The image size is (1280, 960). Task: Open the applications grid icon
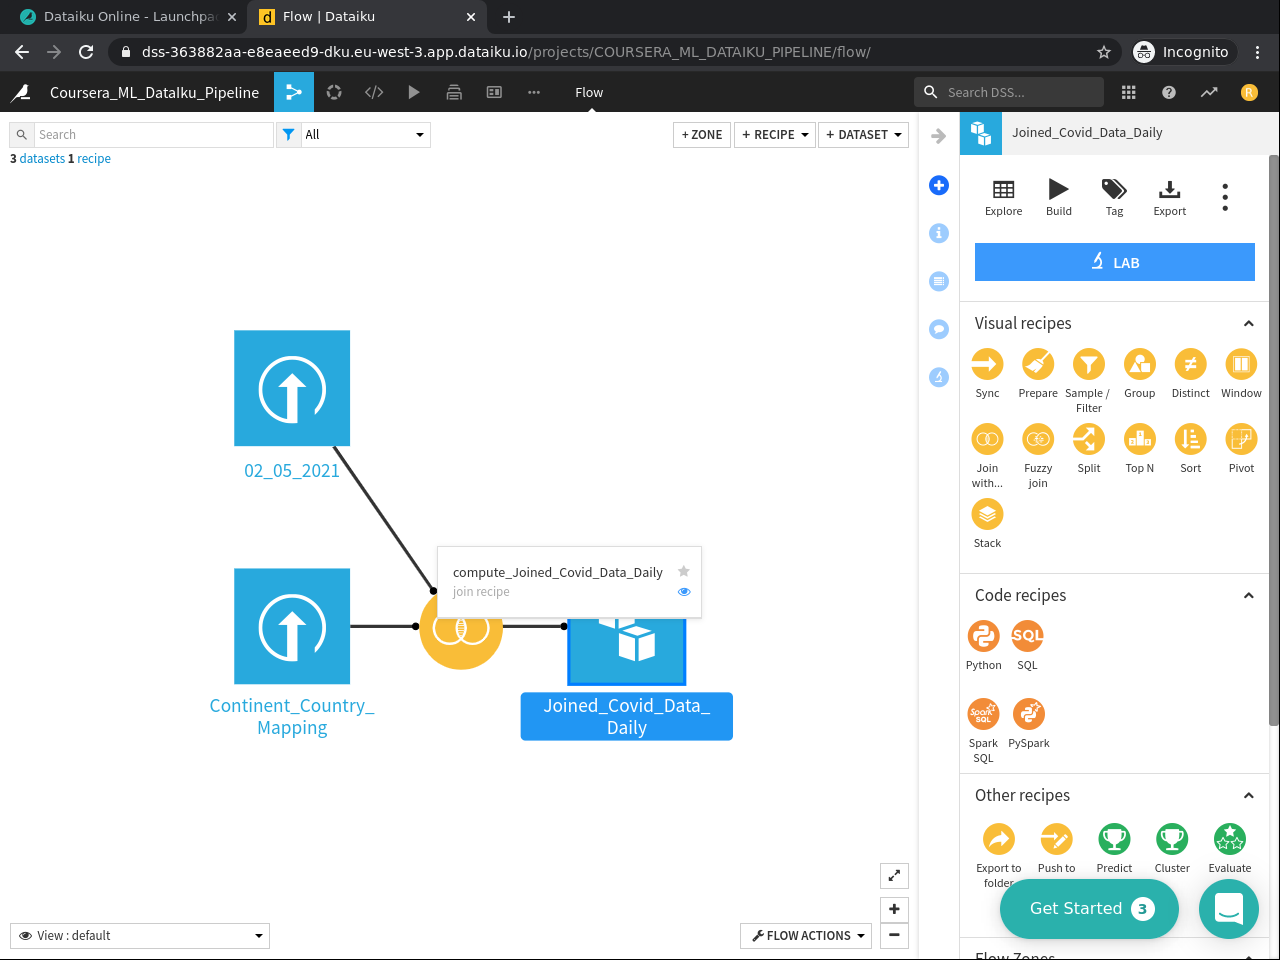click(1129, 92)
